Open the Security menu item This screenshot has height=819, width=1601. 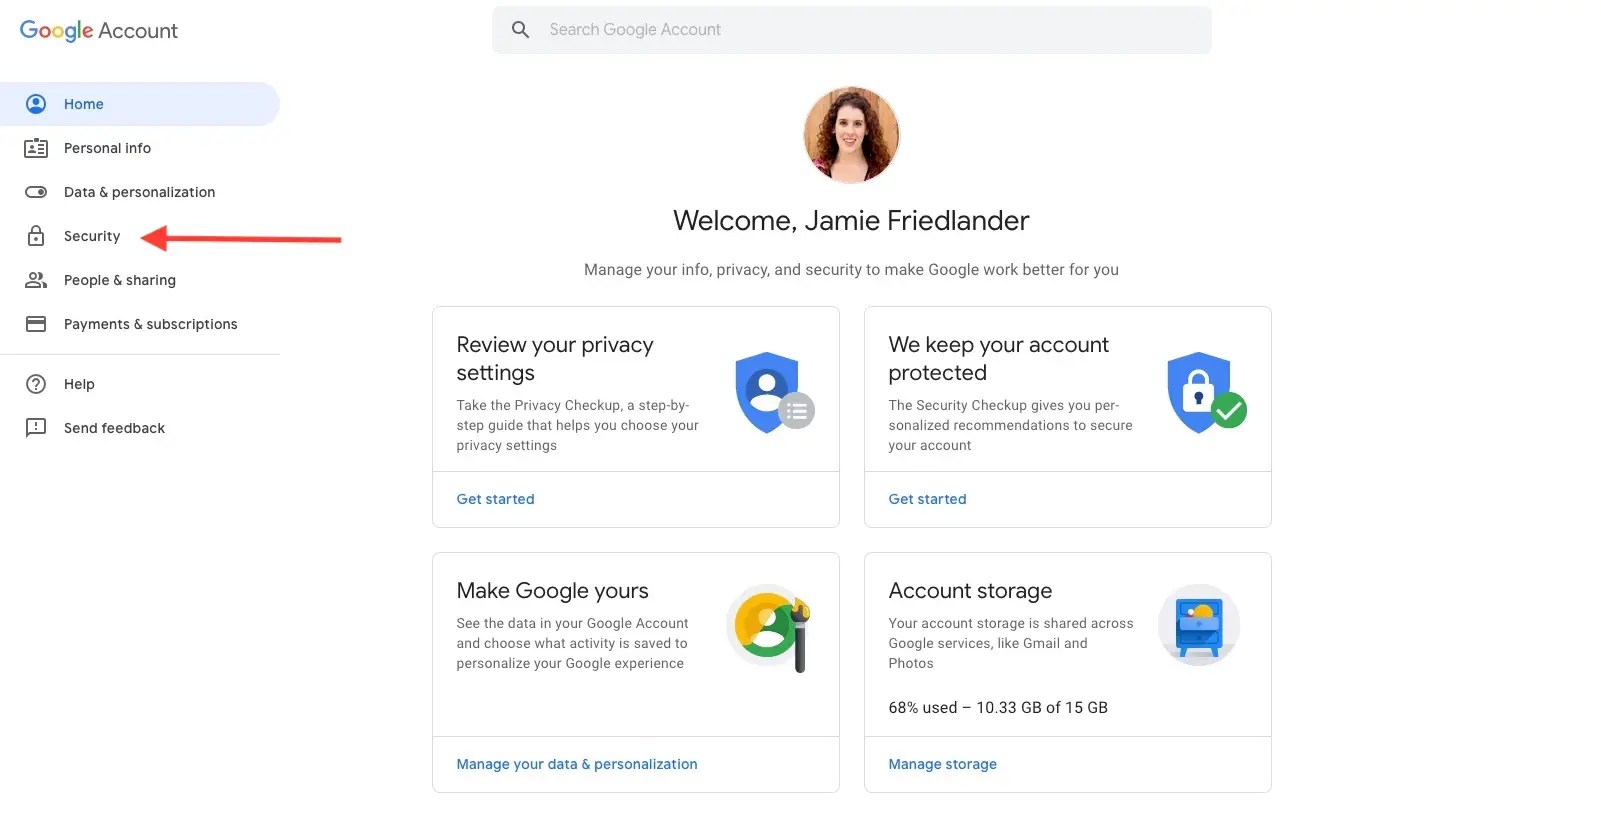[92, 236]
